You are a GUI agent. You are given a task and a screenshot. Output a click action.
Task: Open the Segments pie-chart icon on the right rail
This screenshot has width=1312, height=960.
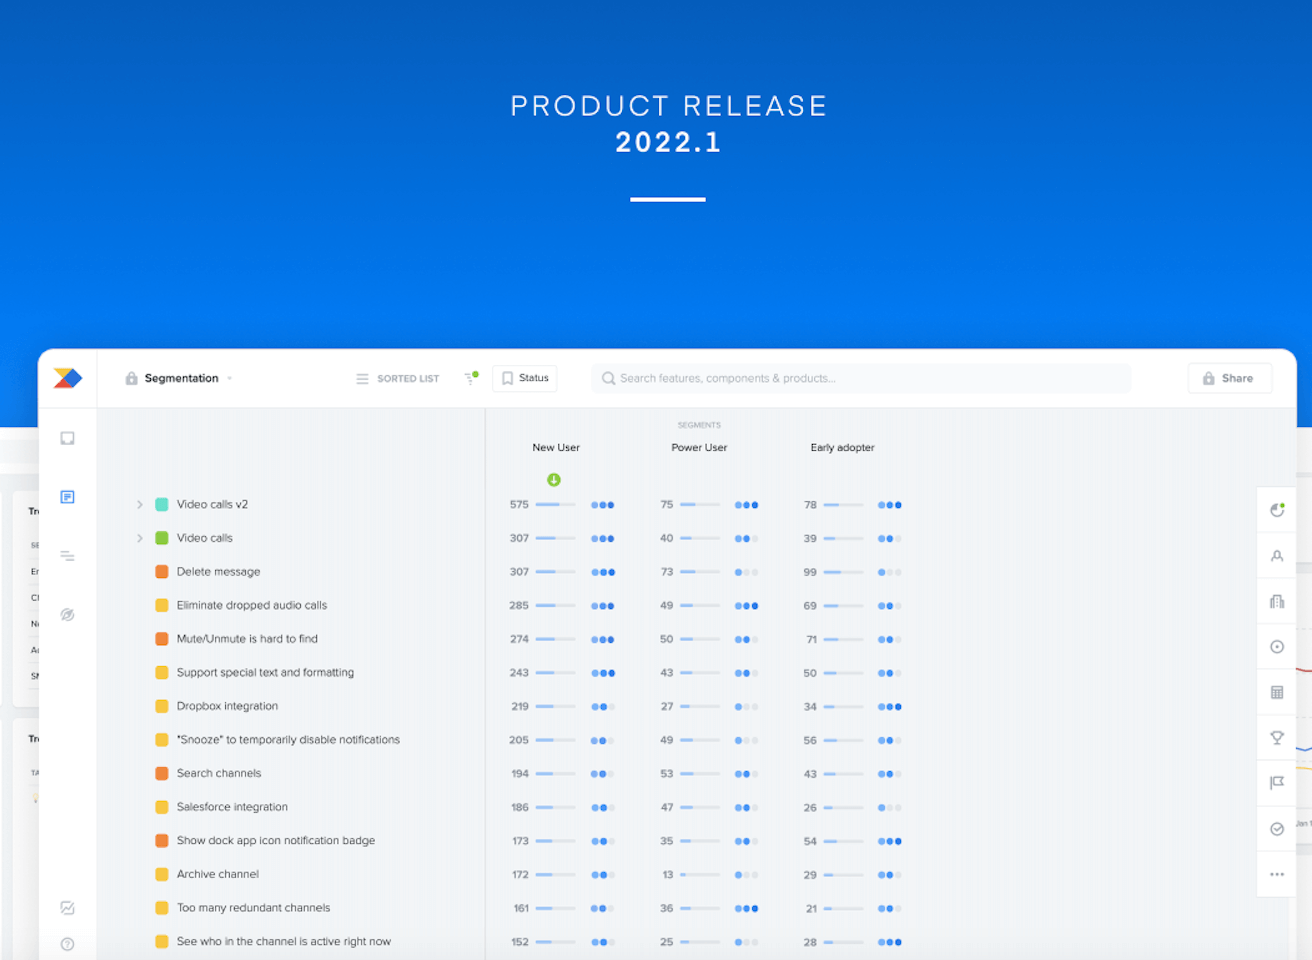pos(1277,509)
